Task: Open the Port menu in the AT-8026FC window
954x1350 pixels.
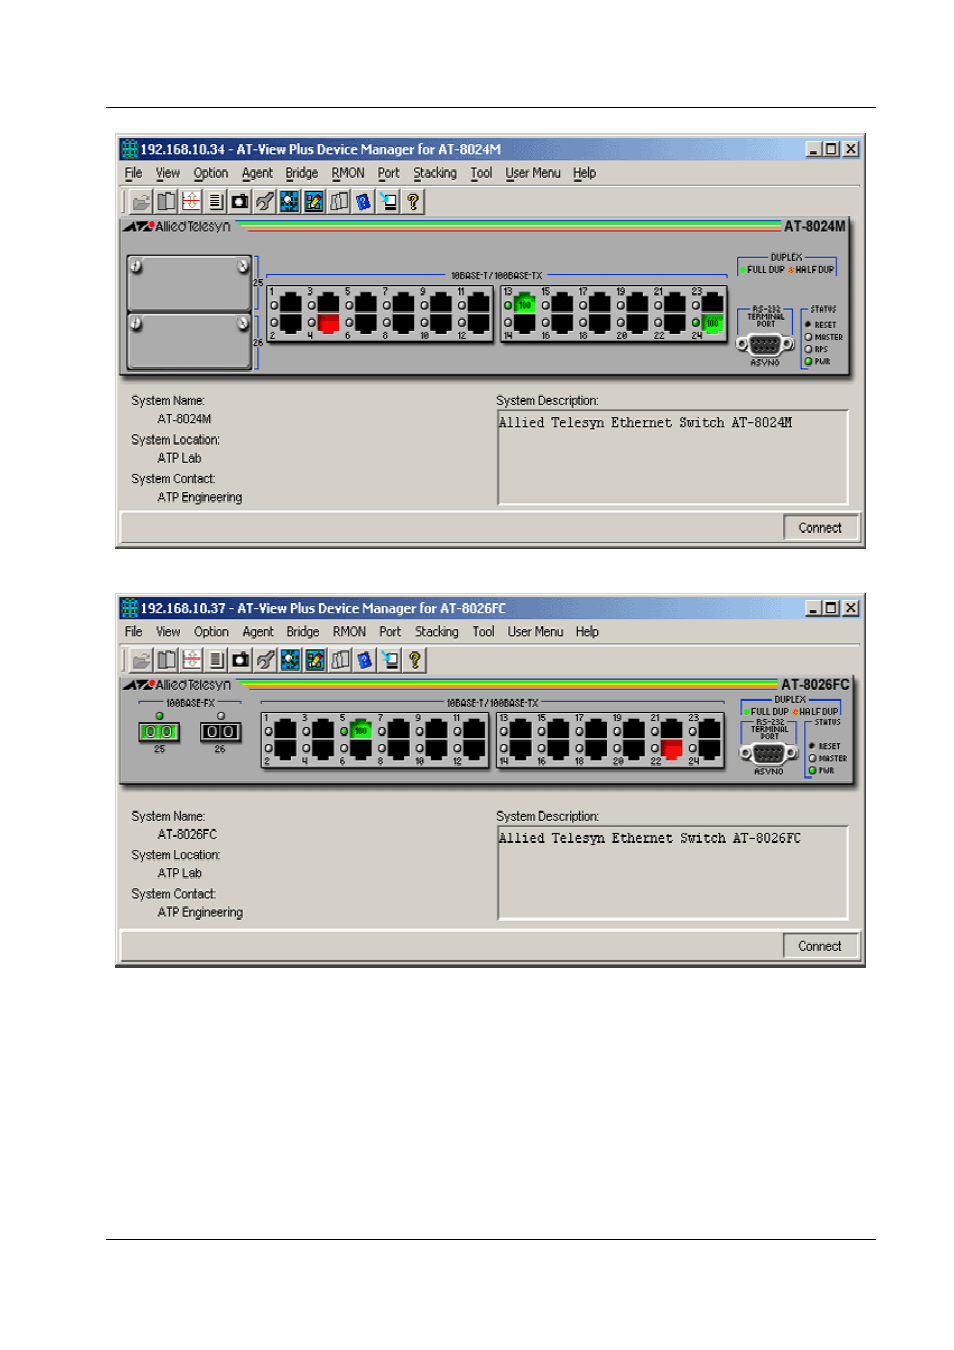Action: point(390,632)
